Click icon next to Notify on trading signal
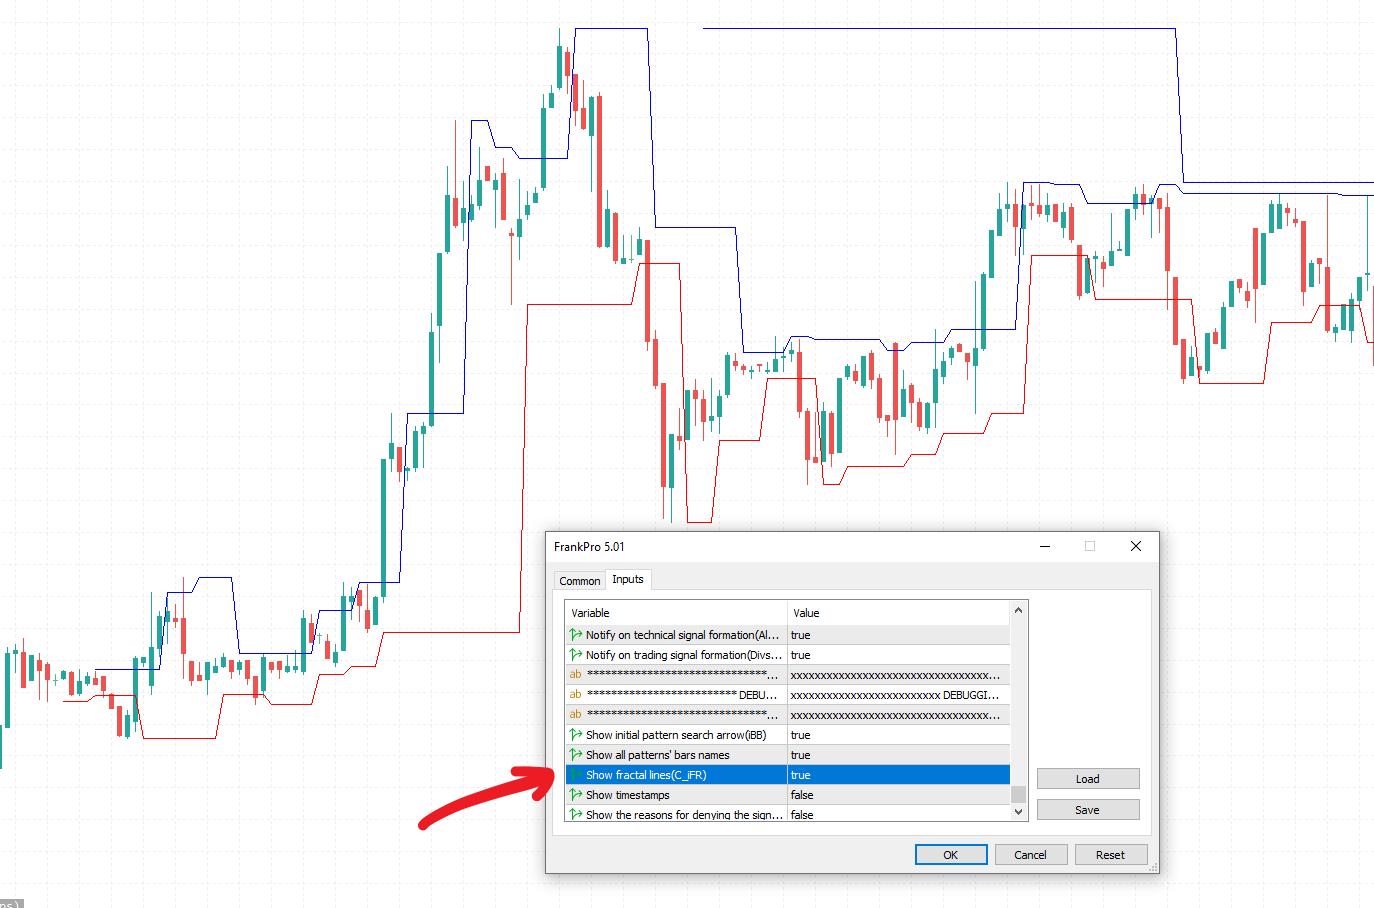 pyautogui.click(x=575, y=655)
